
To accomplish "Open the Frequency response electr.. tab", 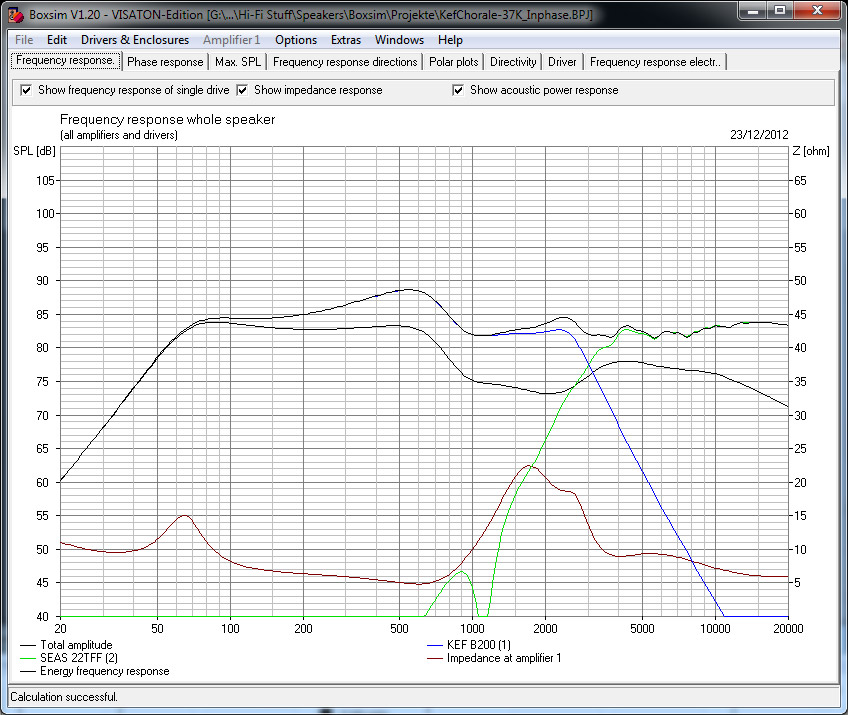I will (x=655, y=62).
